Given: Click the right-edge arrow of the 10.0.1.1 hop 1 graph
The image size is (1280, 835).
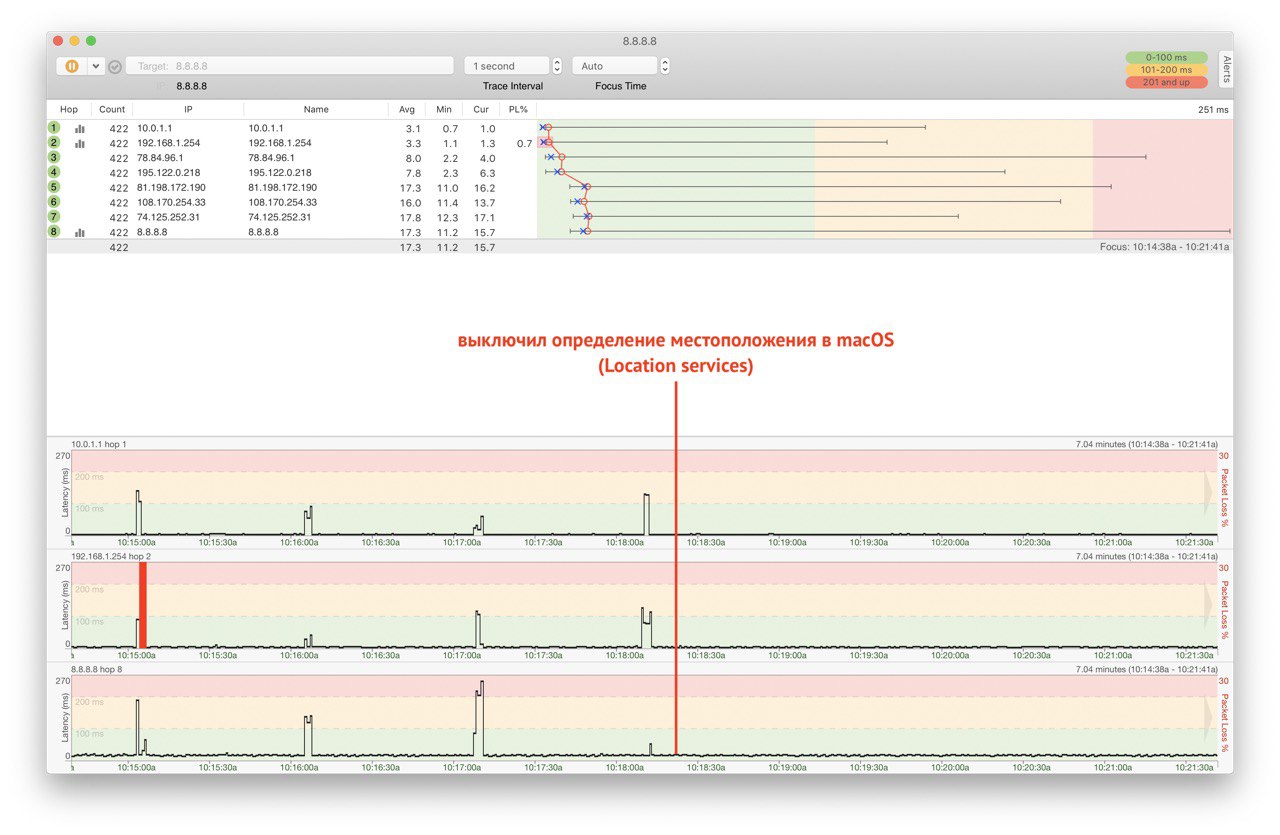Looking at the screenshot, I should [1211, 491].
